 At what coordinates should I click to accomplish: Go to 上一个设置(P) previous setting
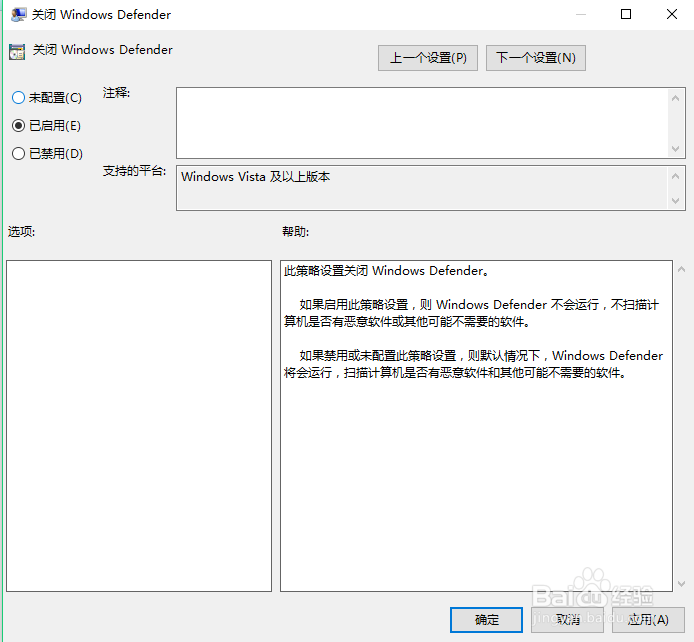(428, 58)
